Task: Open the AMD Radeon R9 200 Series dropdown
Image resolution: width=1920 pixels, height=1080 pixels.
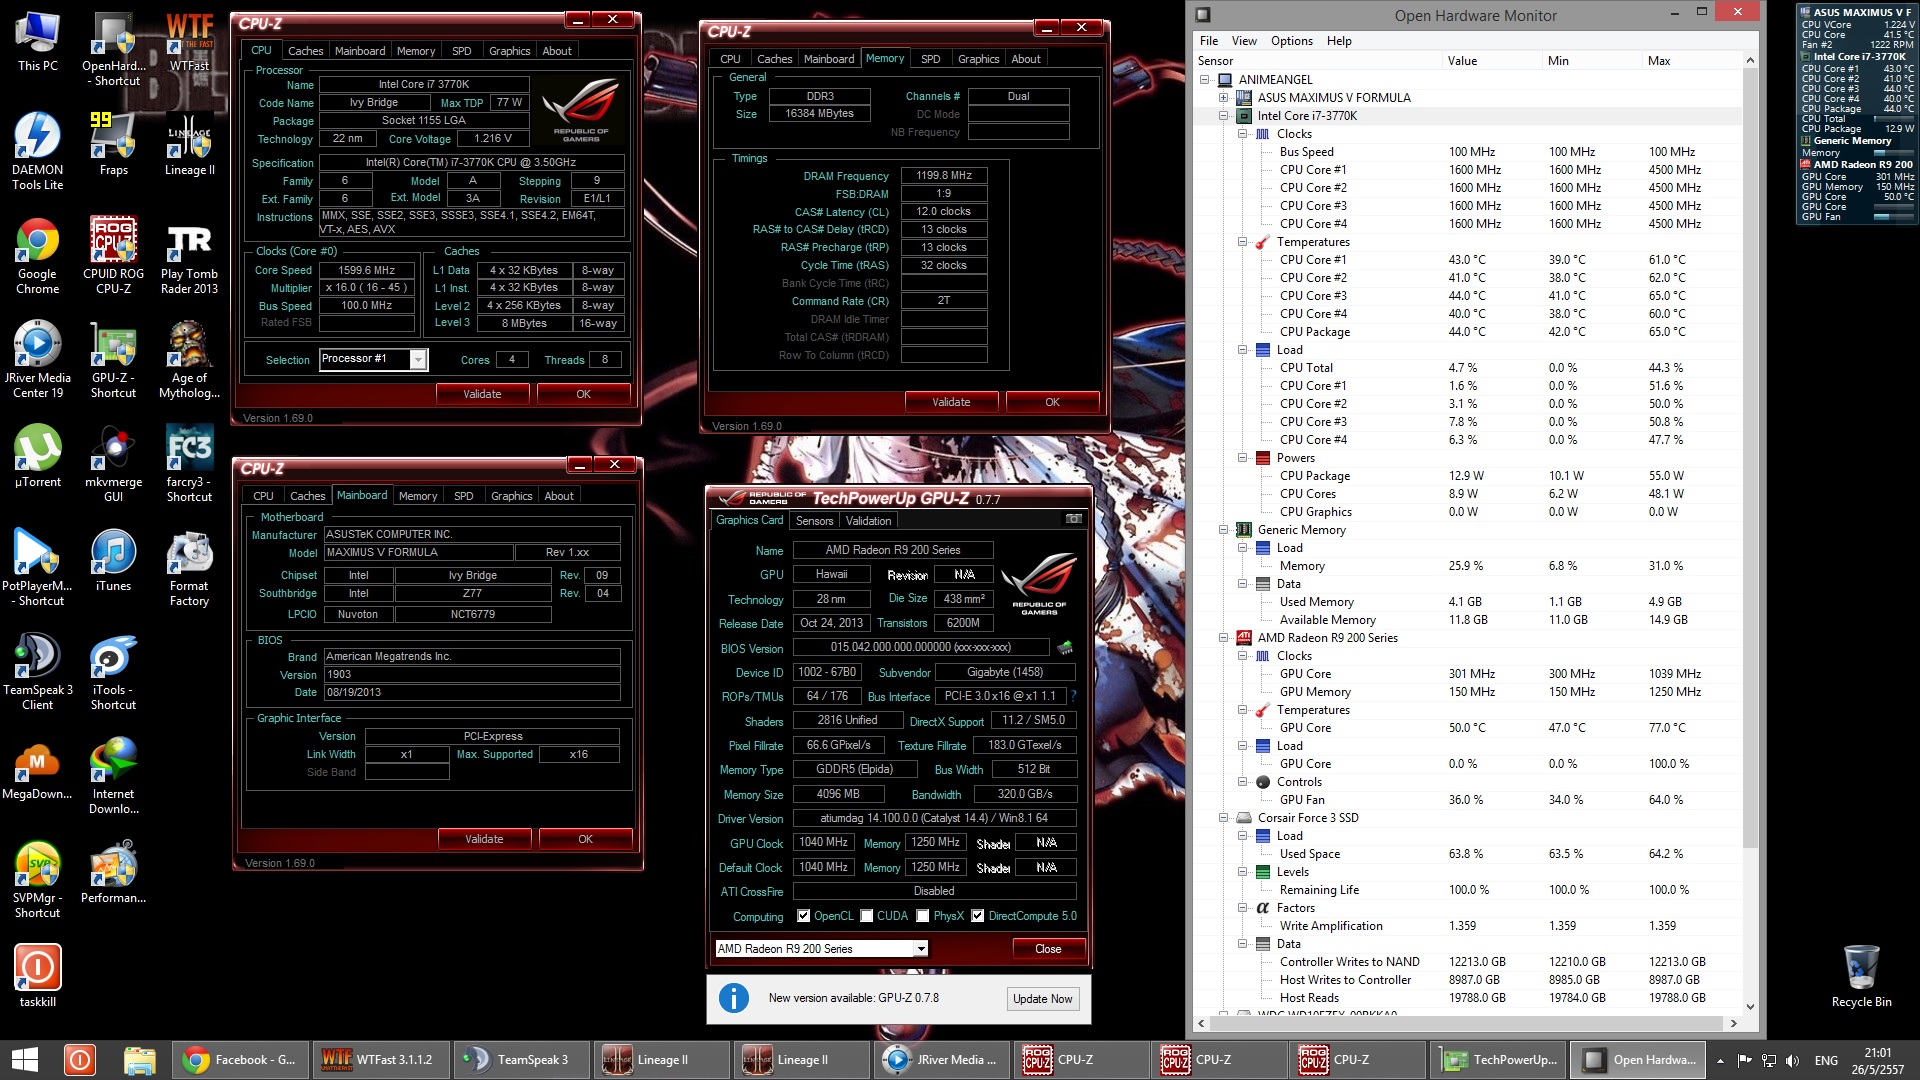Action: point(920,949)
